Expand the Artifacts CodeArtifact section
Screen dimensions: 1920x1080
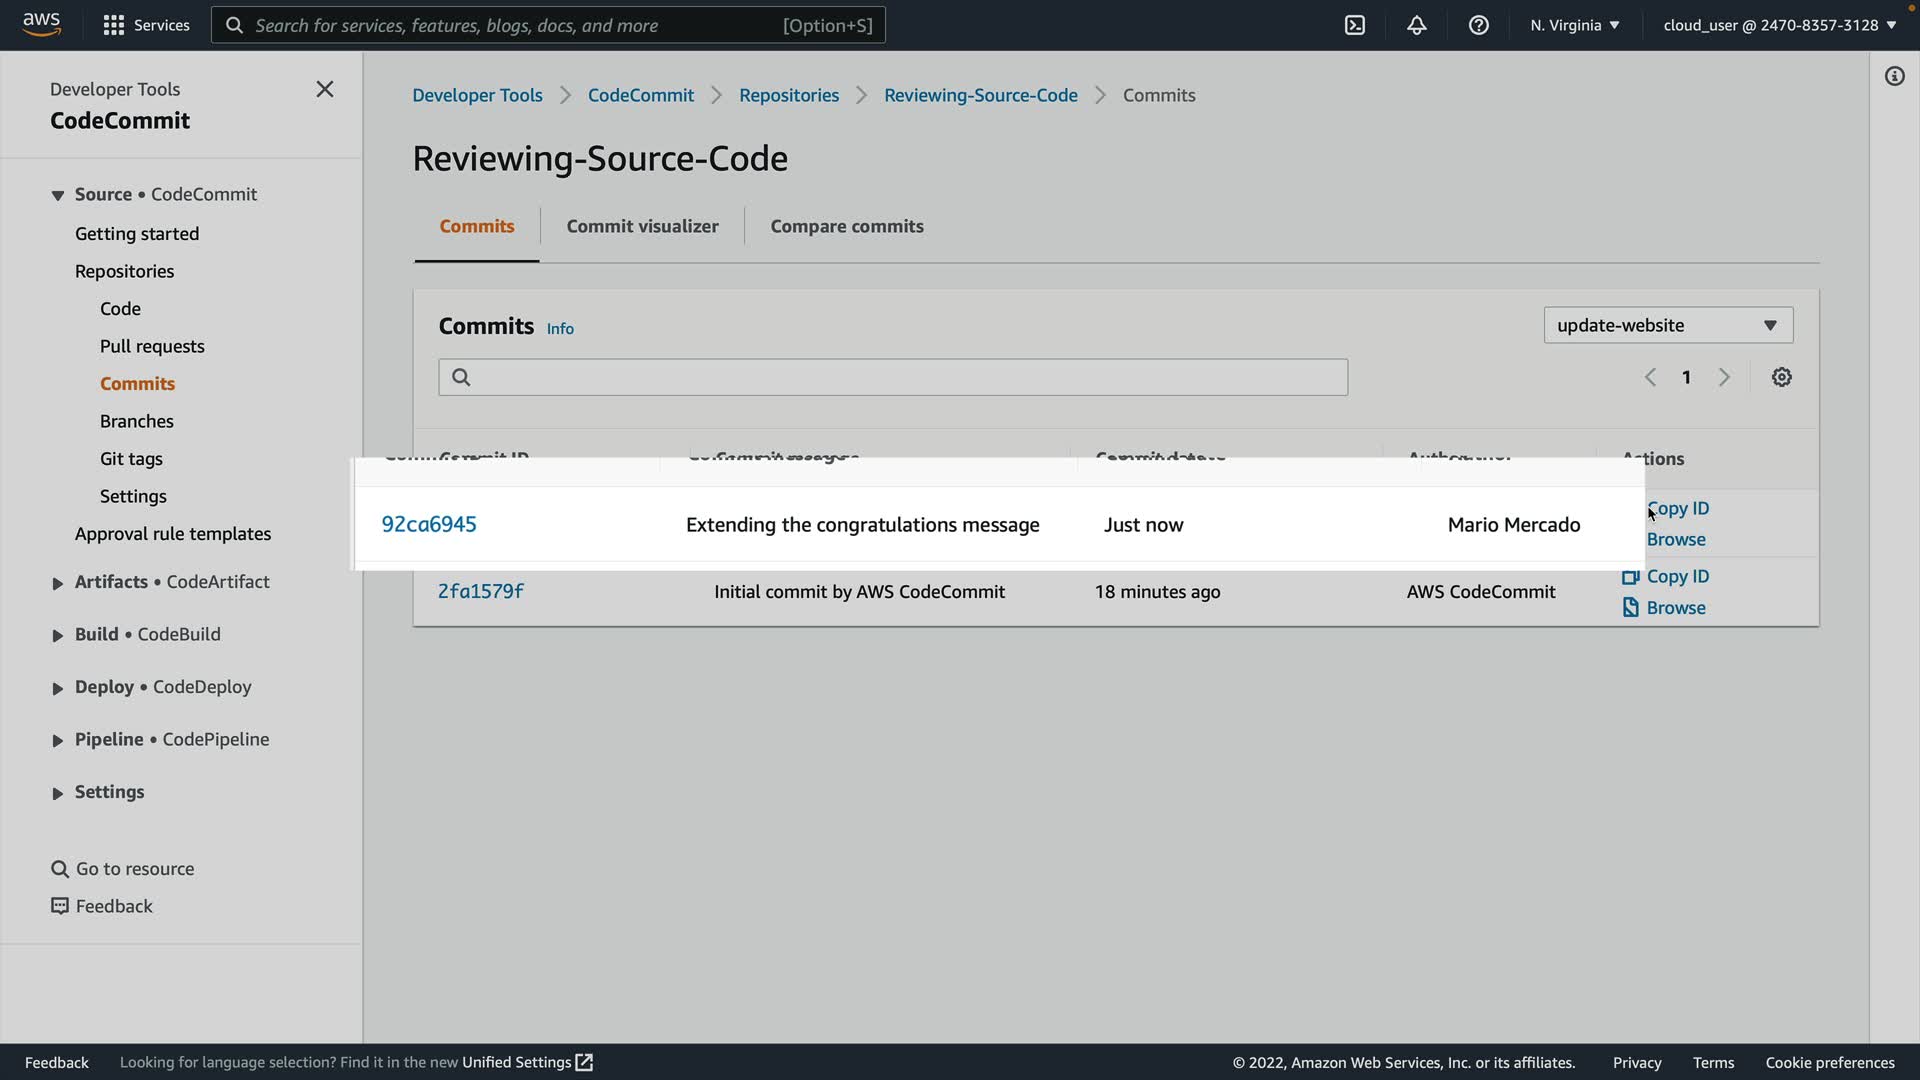click(57, 583)
